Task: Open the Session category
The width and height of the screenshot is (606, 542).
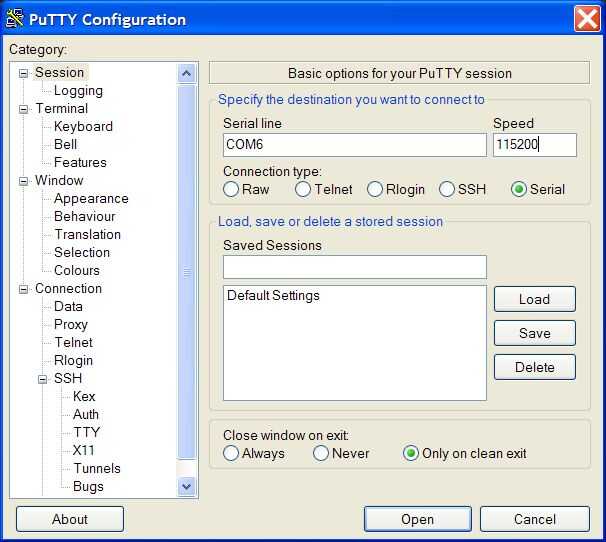Action: point(60,72)
